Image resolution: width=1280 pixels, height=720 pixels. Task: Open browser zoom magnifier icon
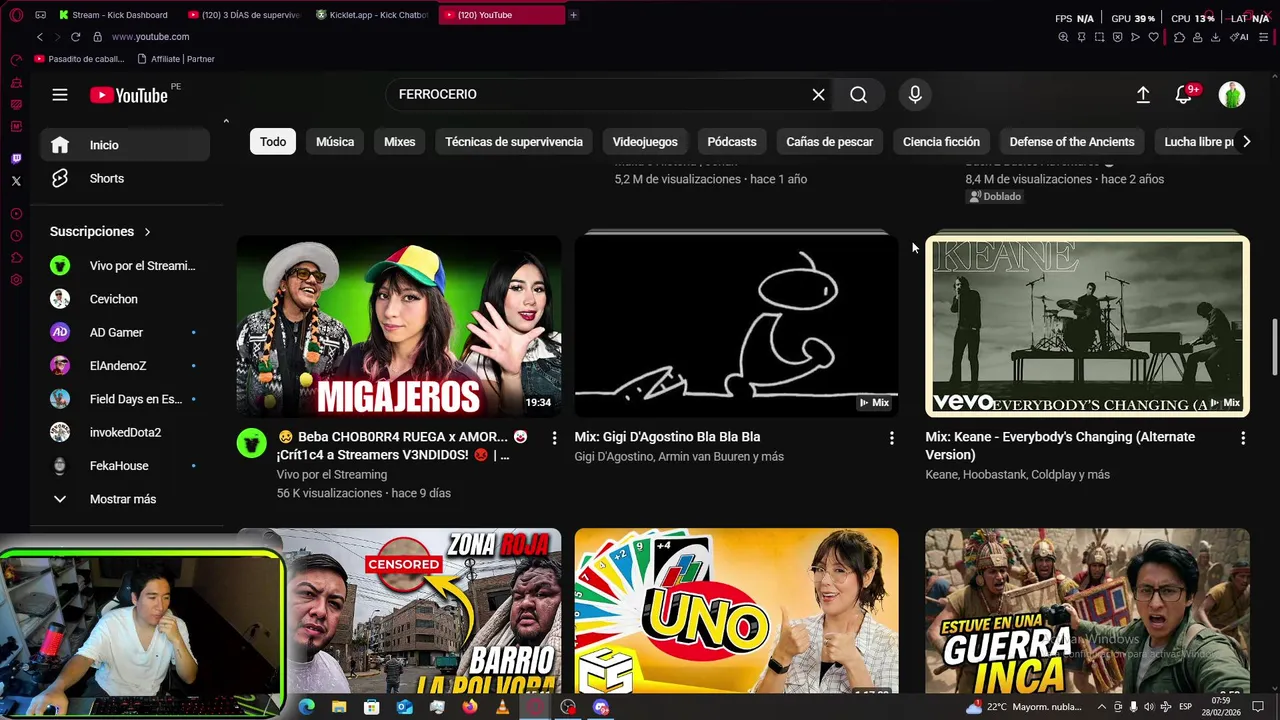[1063, 37]
